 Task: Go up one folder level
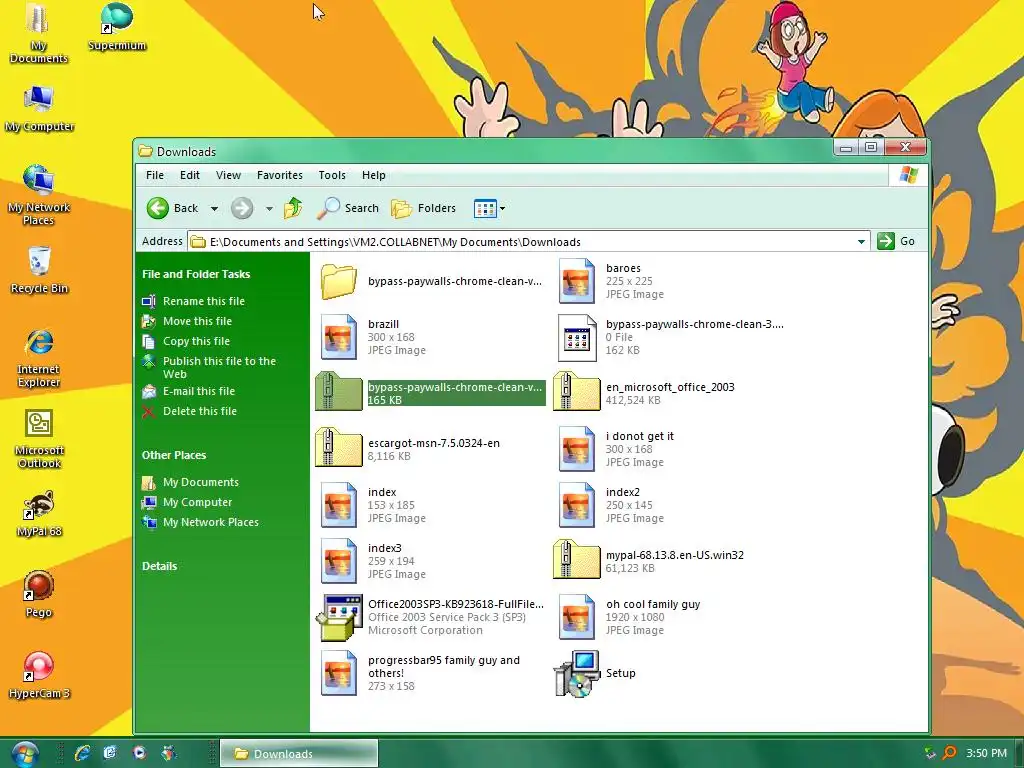click(293, 208)
